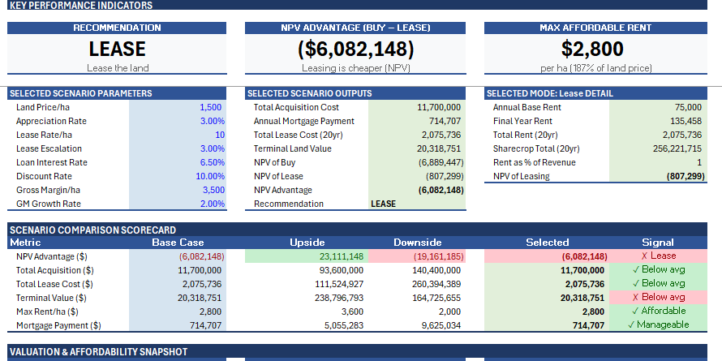The width and height of the screenshot is (722, 361).
Task: Select the NPV of Lease output value
Action: [x=417, y=176]
